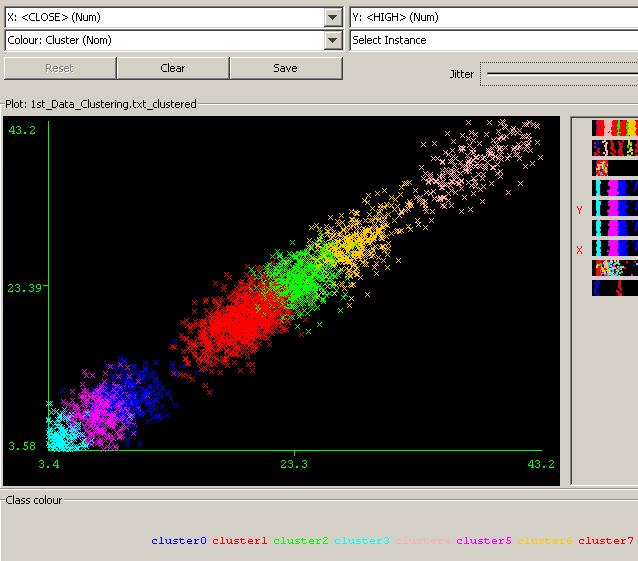Click the Plot: 1st_Data_Clustering.txt_clustered title
This screenshot has width=638, height=561.
point(101,104)
